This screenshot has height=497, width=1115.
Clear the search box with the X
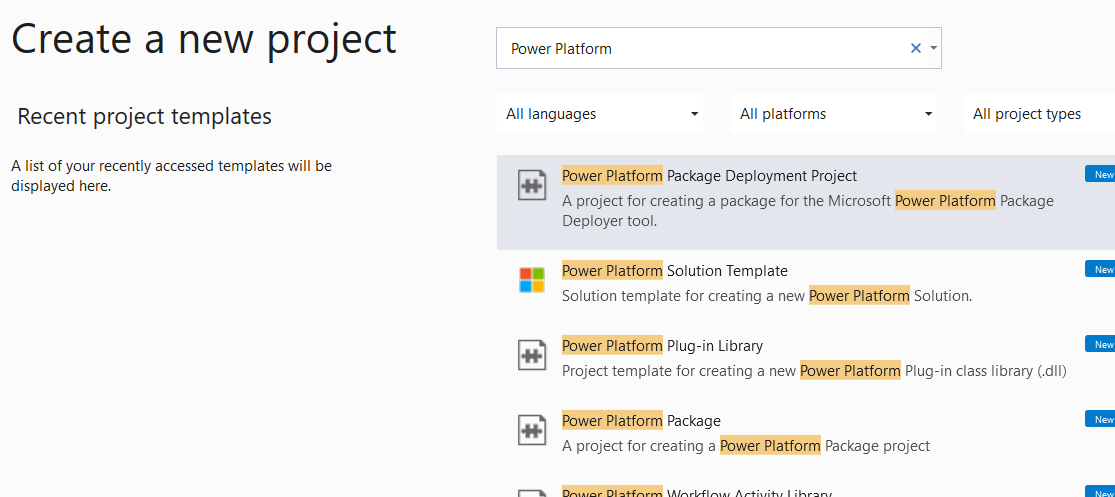(915, 48)
